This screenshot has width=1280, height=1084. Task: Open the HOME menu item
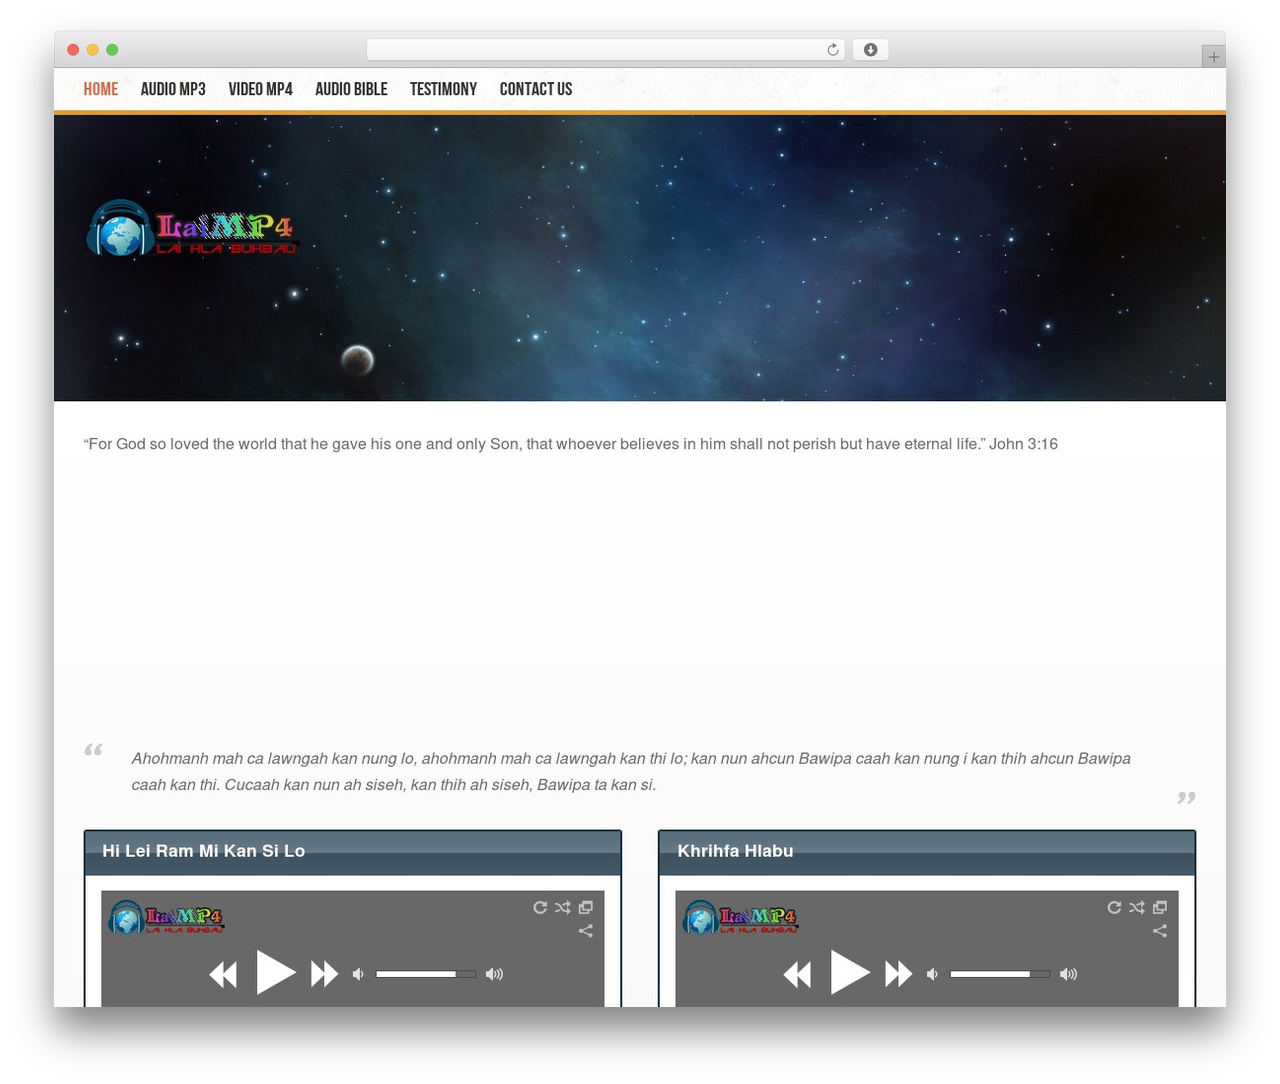click(x=101, y=89)
